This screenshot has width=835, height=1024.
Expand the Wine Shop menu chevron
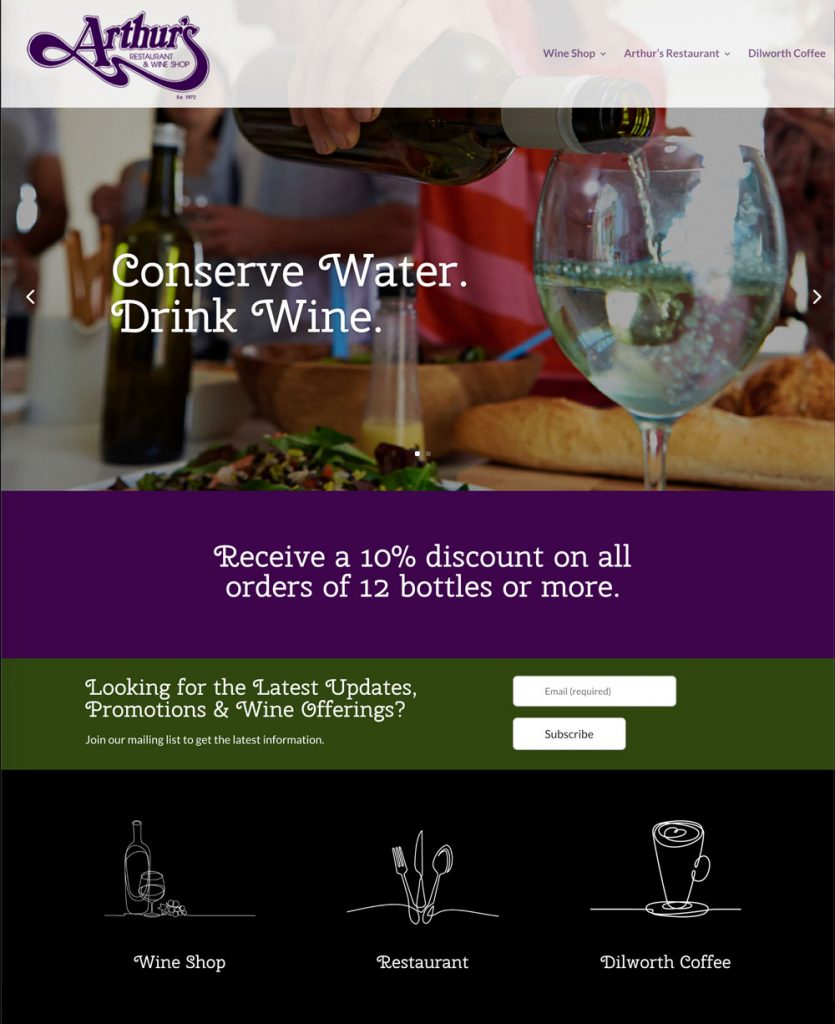point(603,54)
